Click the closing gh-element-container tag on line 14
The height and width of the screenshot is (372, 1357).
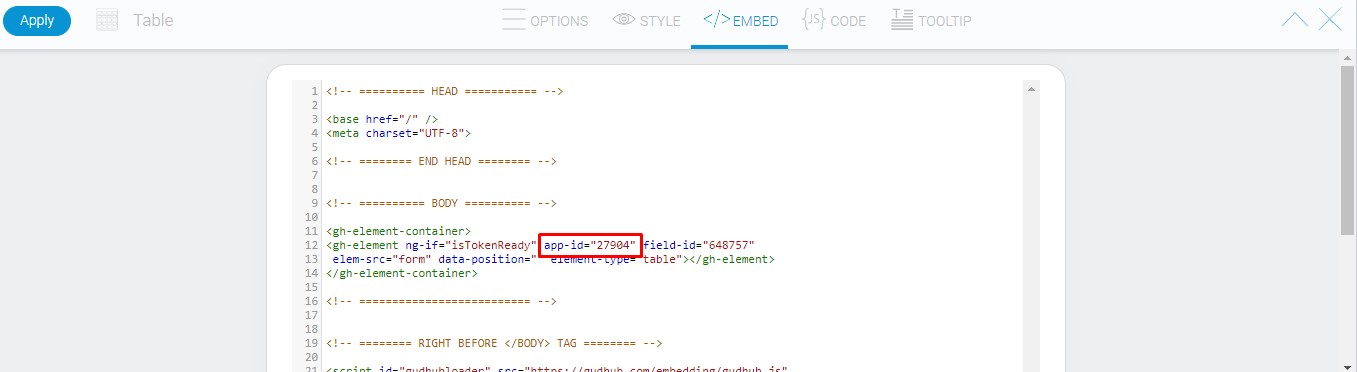401,273
